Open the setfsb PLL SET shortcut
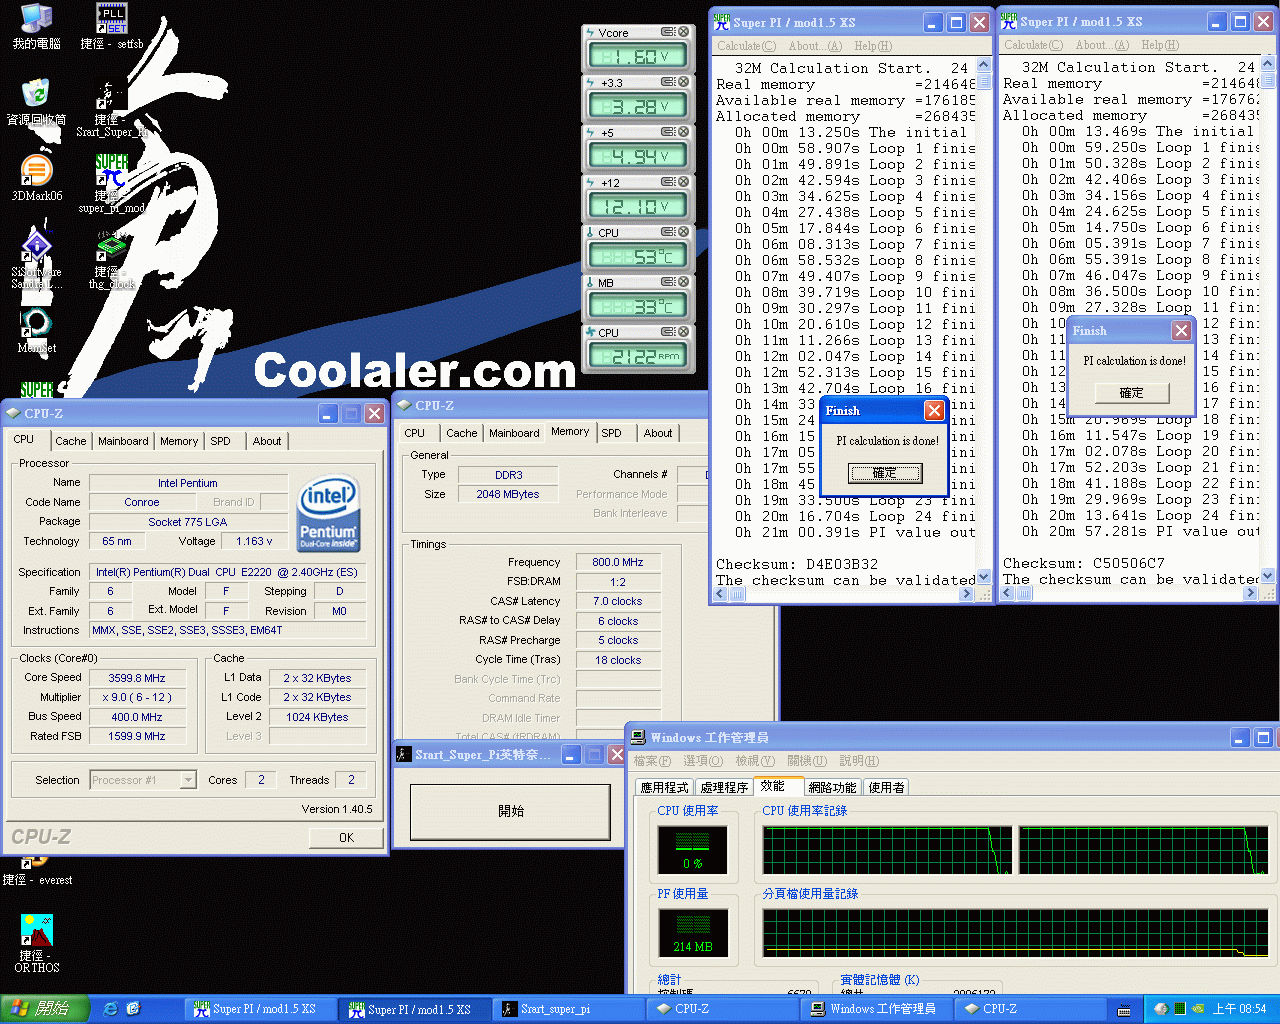Viewport: 1280px width, 1024px height. pyautogui.click(x=111, y=20)
